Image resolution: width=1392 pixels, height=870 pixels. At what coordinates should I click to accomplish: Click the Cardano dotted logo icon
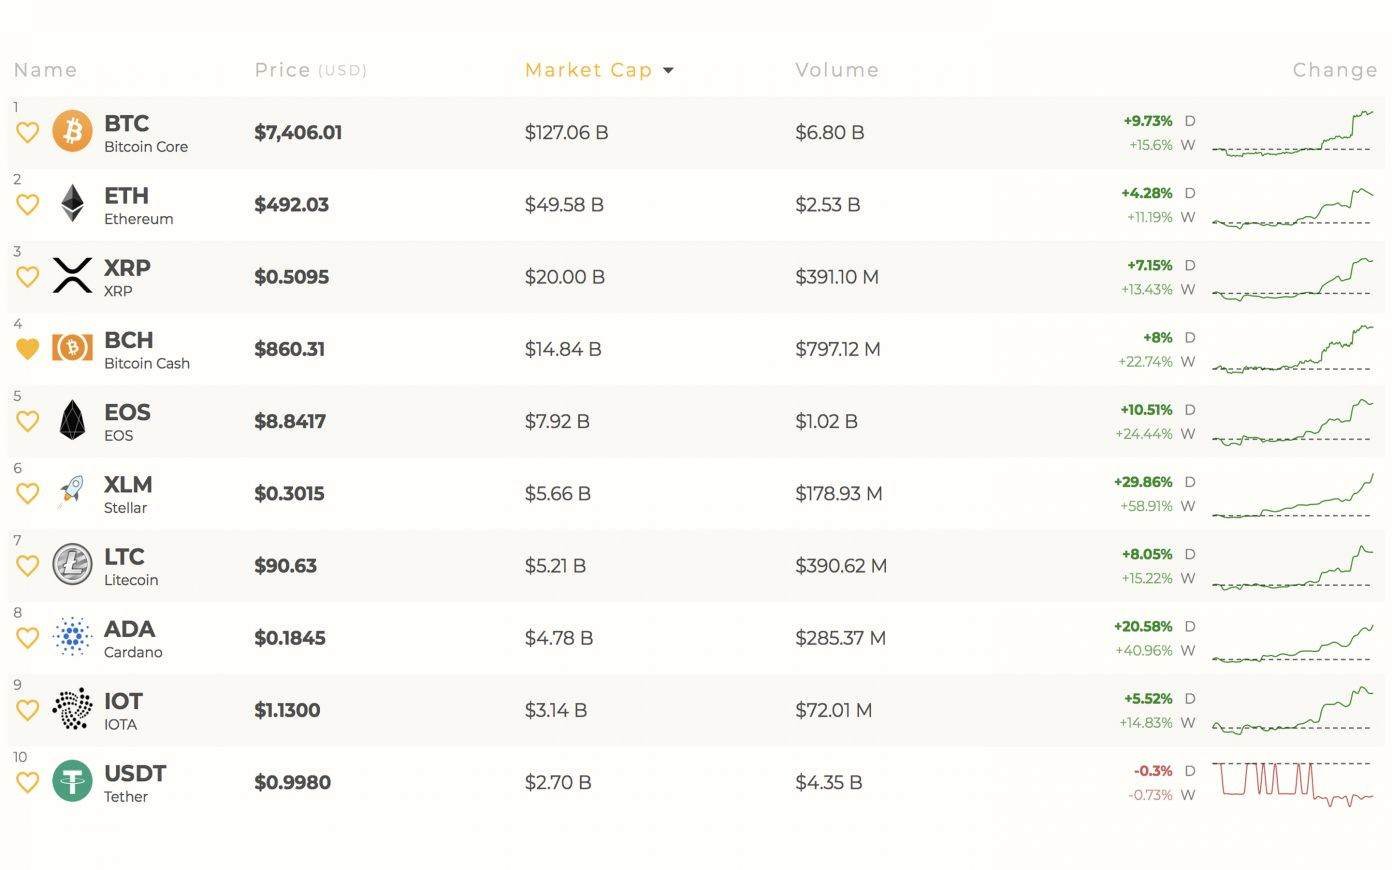click(x=72, y=637)
